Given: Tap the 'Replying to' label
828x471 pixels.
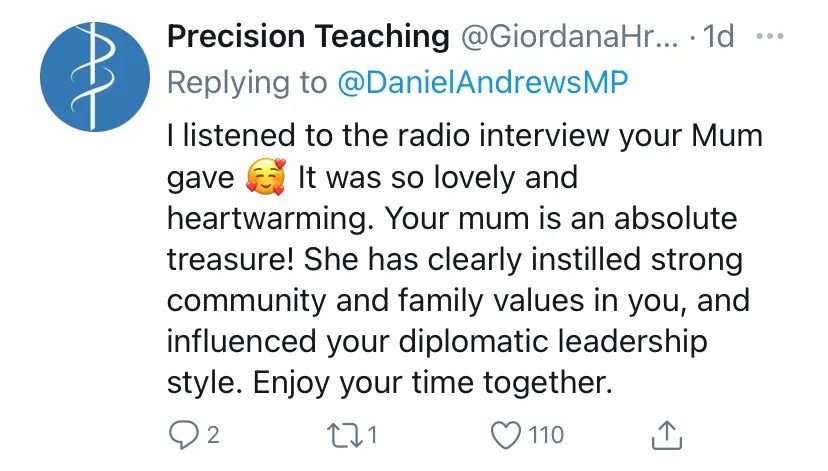Looking at the screenshot, I should point(247,83).
